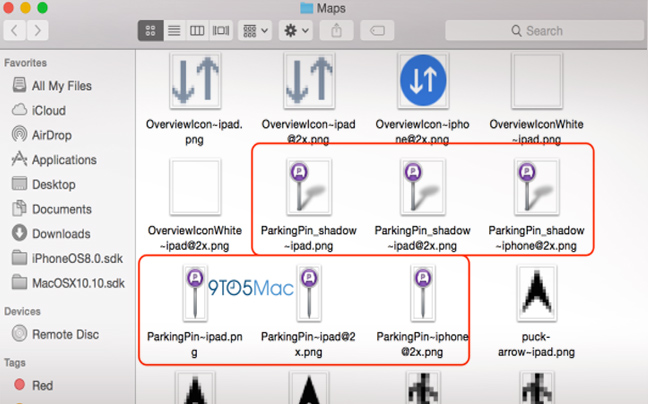The image size is (648, 404).
Task: Select ParkingPin~ipad@2x.png pin icon
Action: click(x=309, y=293)
